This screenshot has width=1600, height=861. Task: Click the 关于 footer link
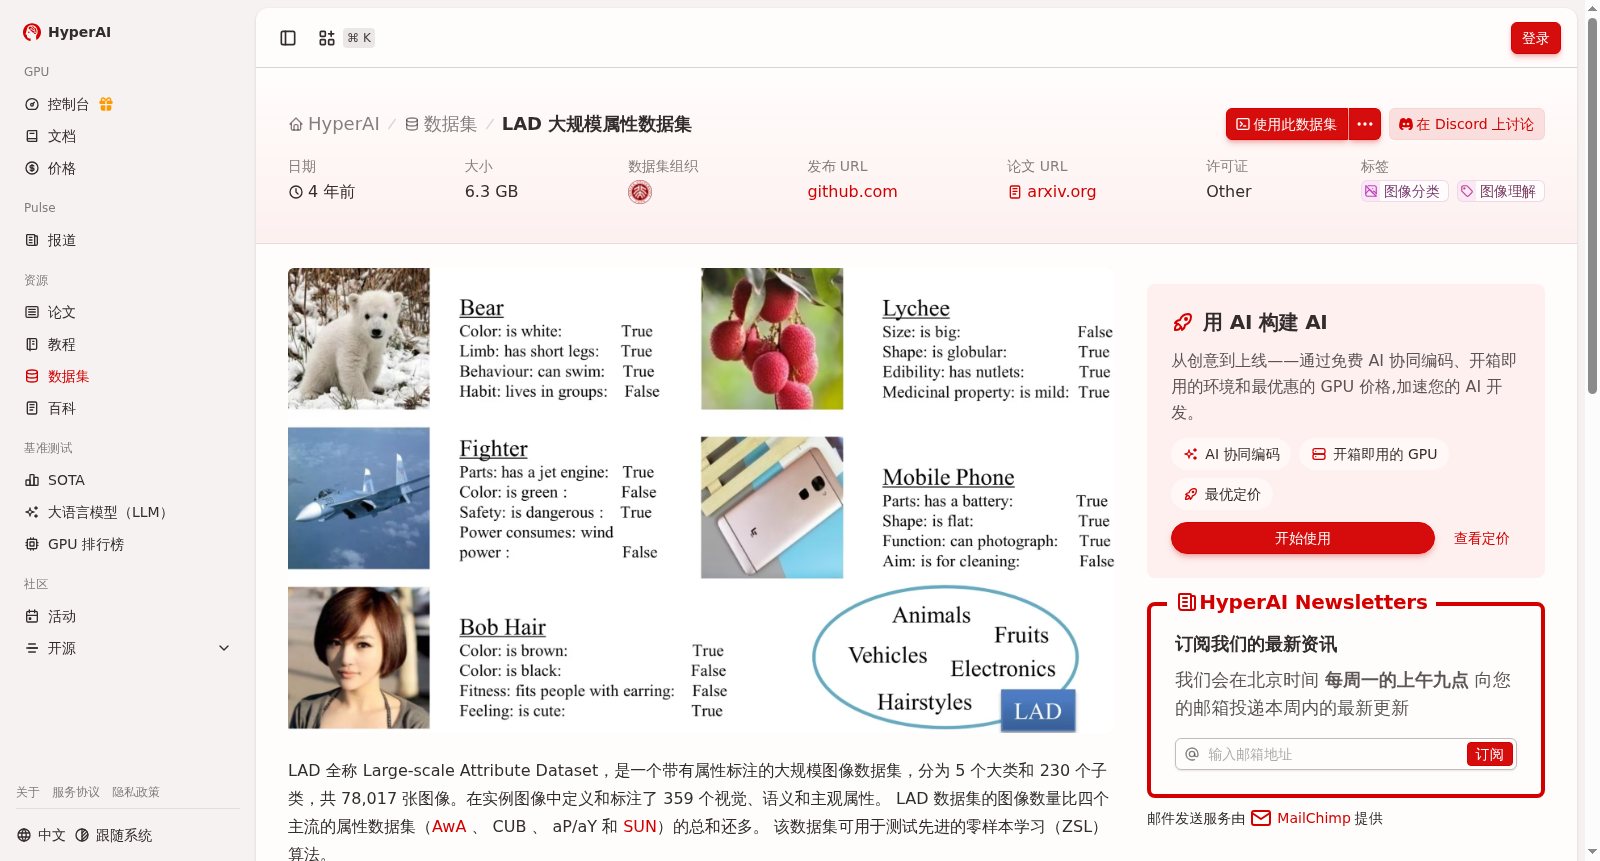tap(28, 792)
